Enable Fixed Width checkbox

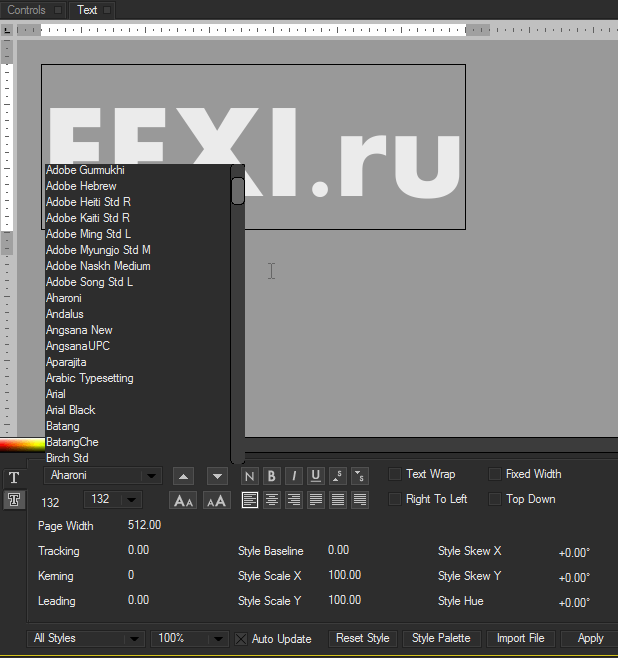495,474
